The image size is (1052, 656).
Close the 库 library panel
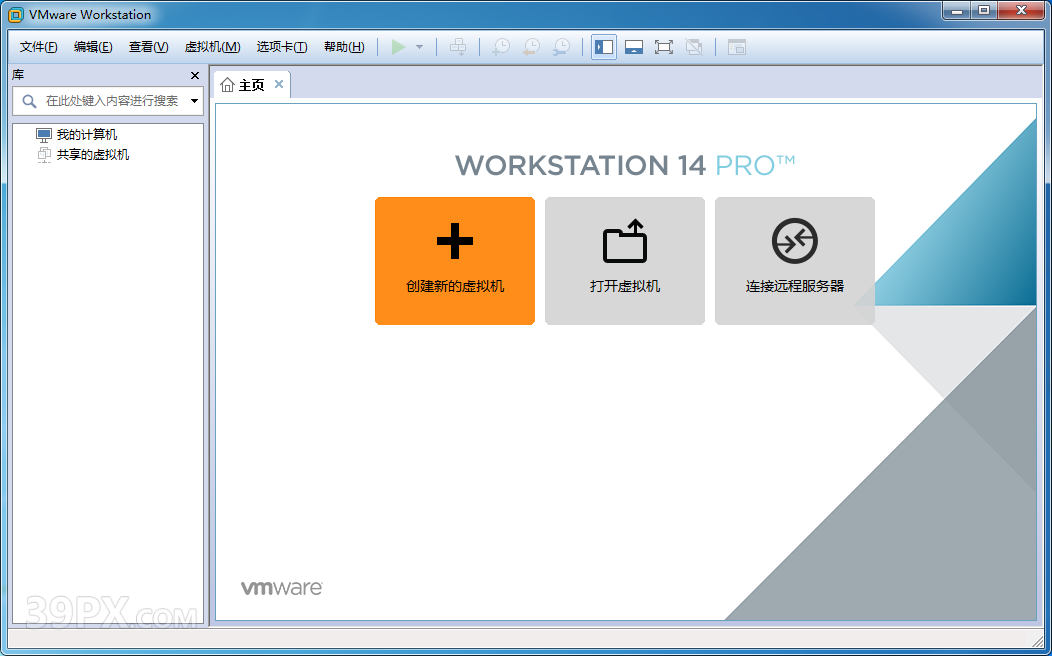pyautogui.click(x=195, y=76)
